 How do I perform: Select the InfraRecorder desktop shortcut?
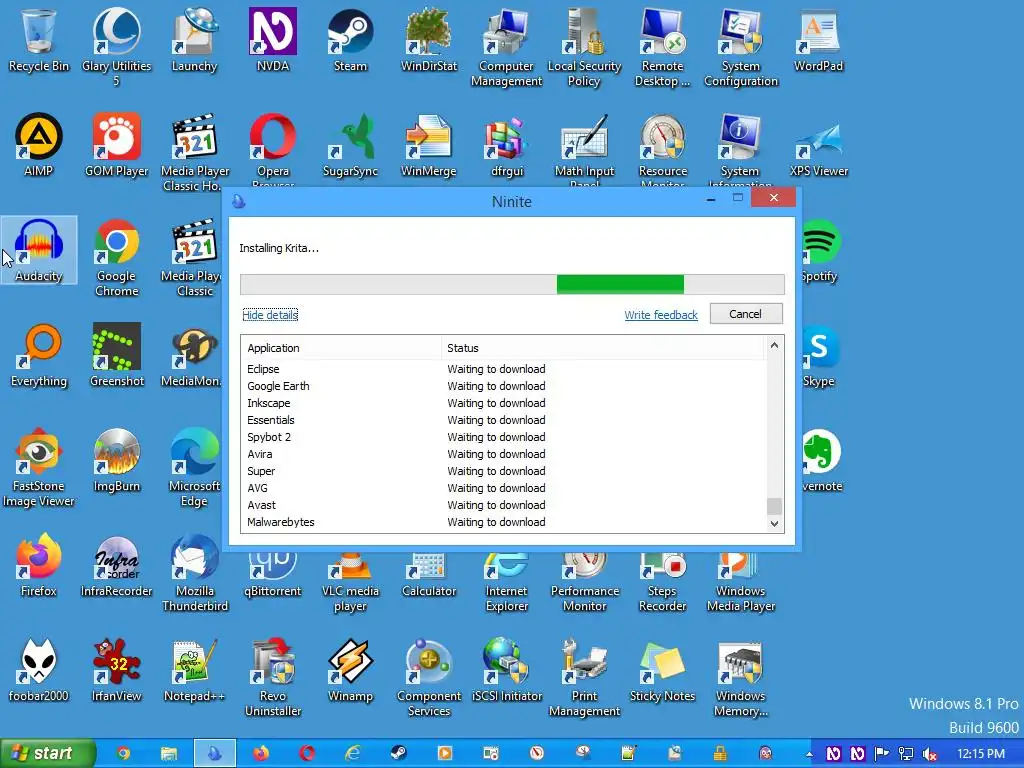[116, 565]
